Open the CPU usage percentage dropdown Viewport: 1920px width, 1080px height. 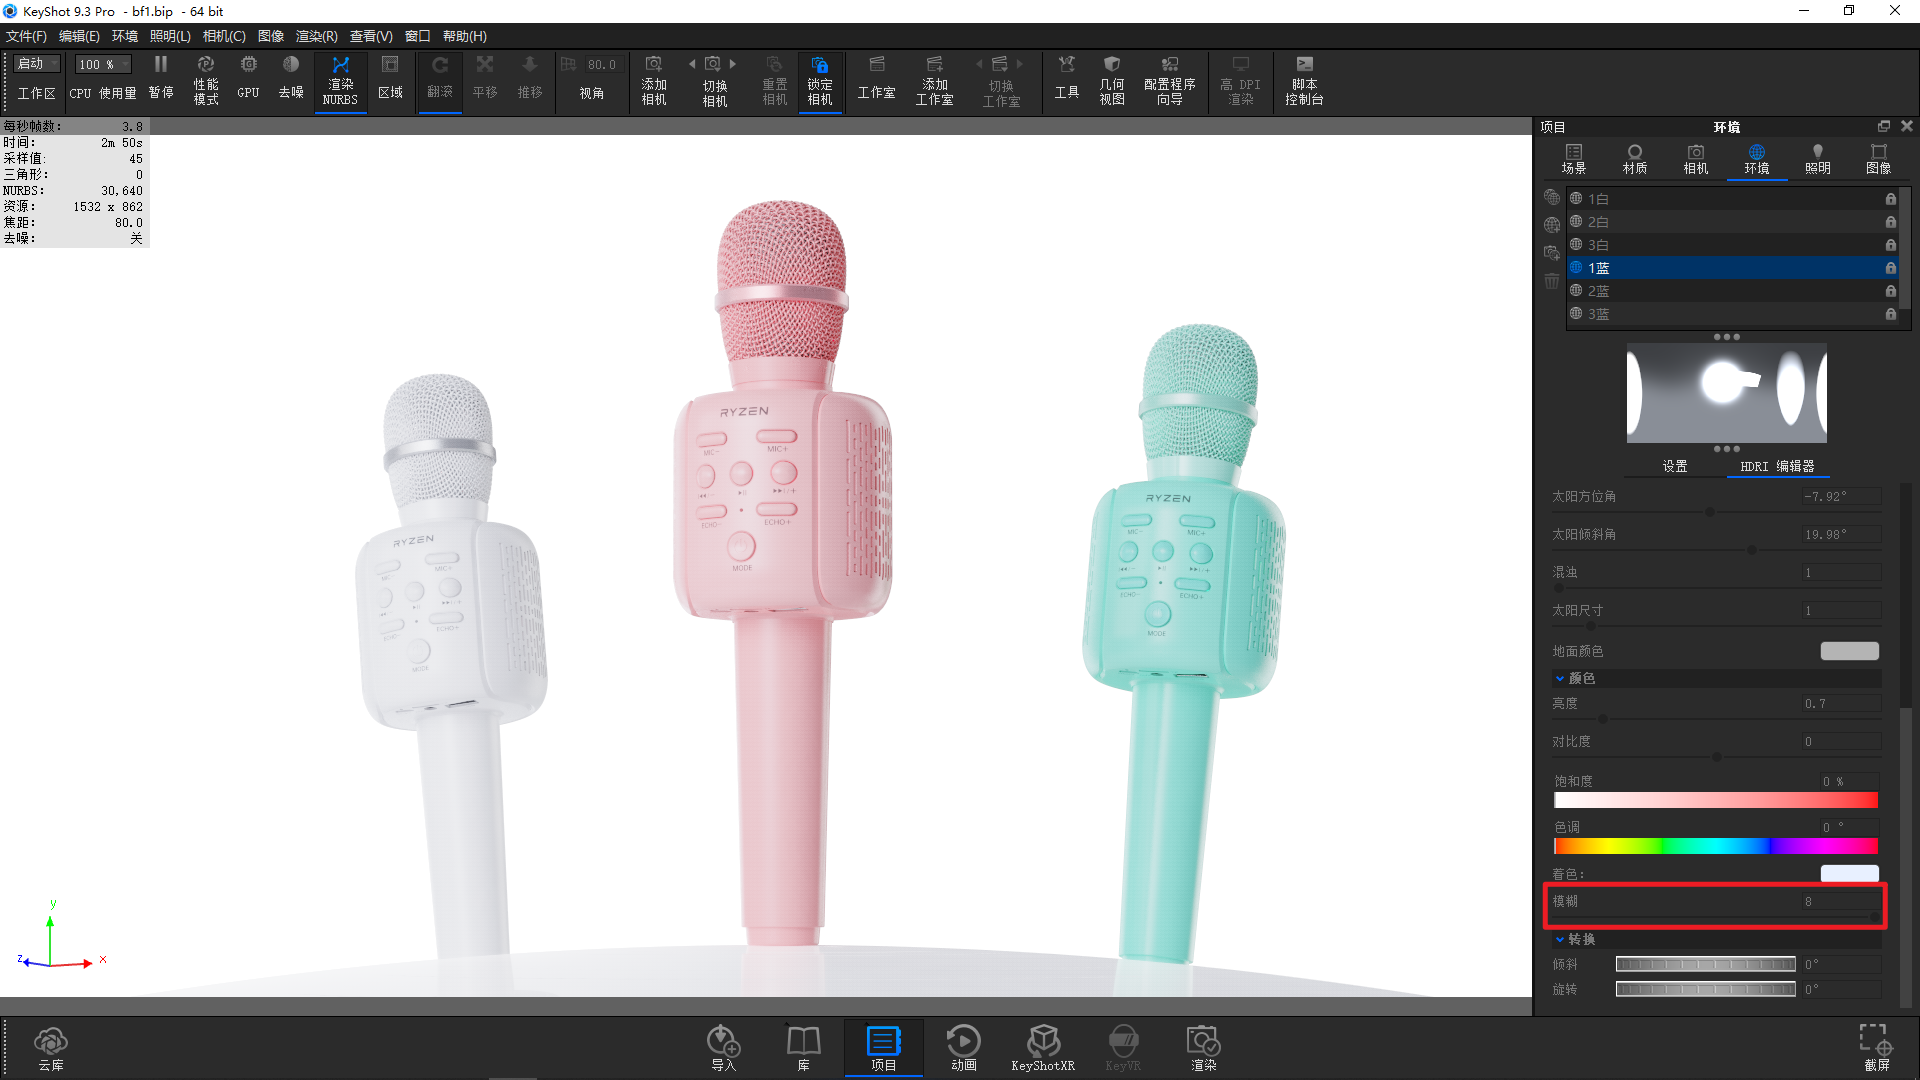click(102, 63)
